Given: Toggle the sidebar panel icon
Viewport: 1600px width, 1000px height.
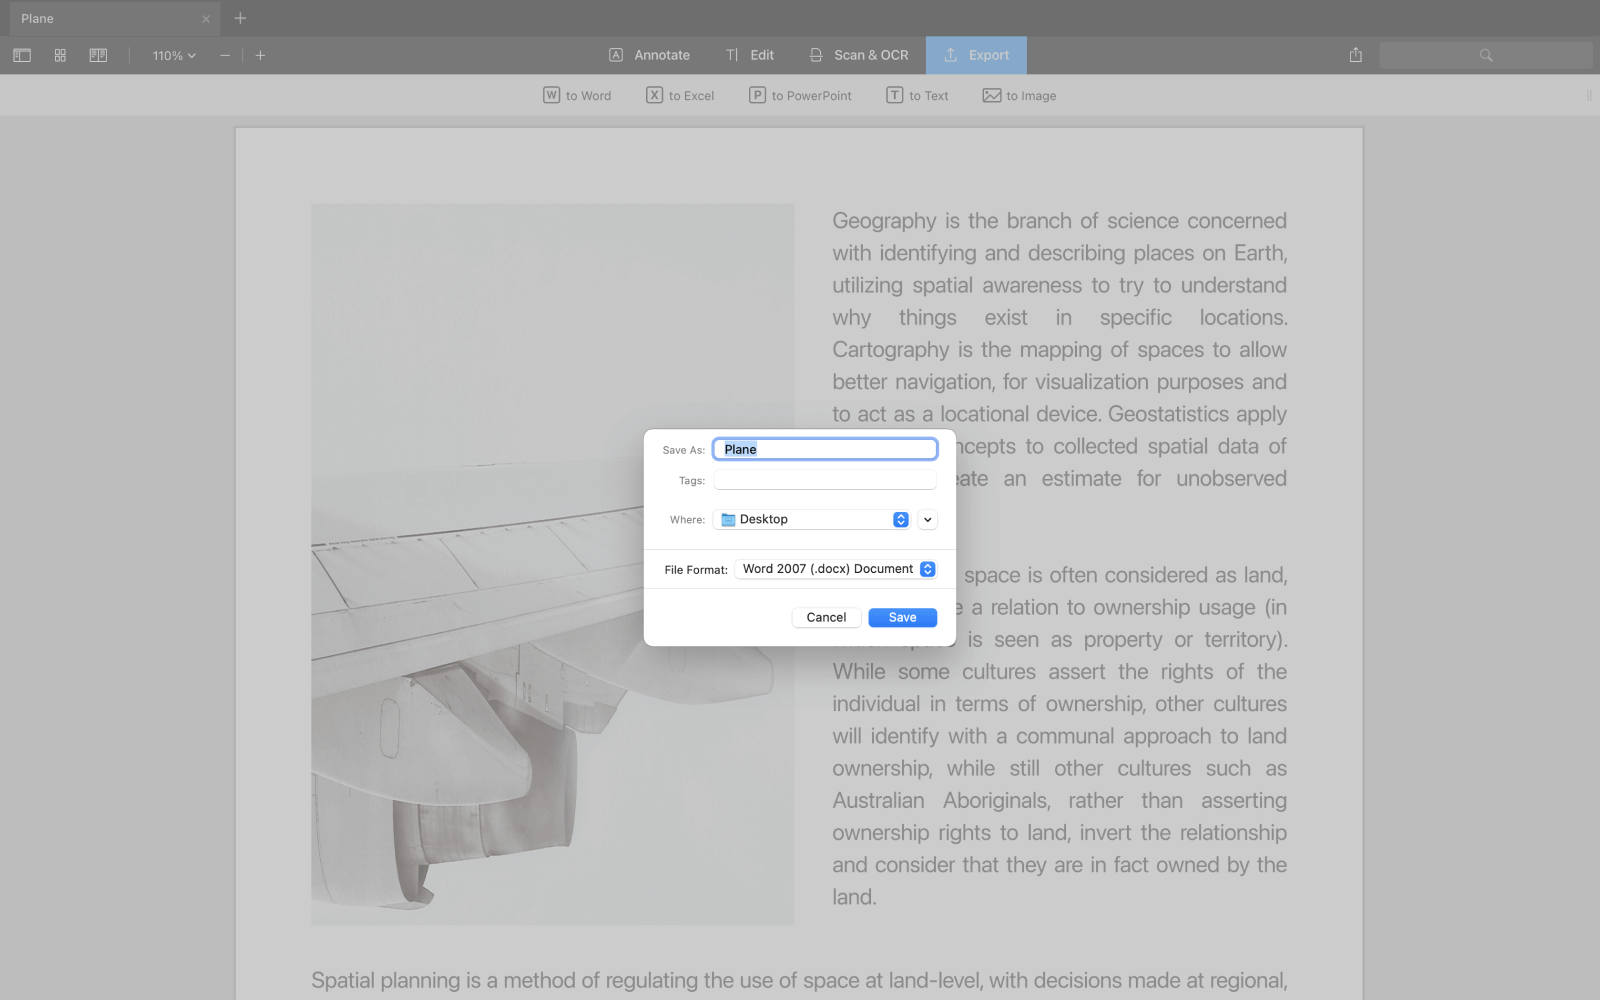Looking at the screenshot, I should point(22,56).
